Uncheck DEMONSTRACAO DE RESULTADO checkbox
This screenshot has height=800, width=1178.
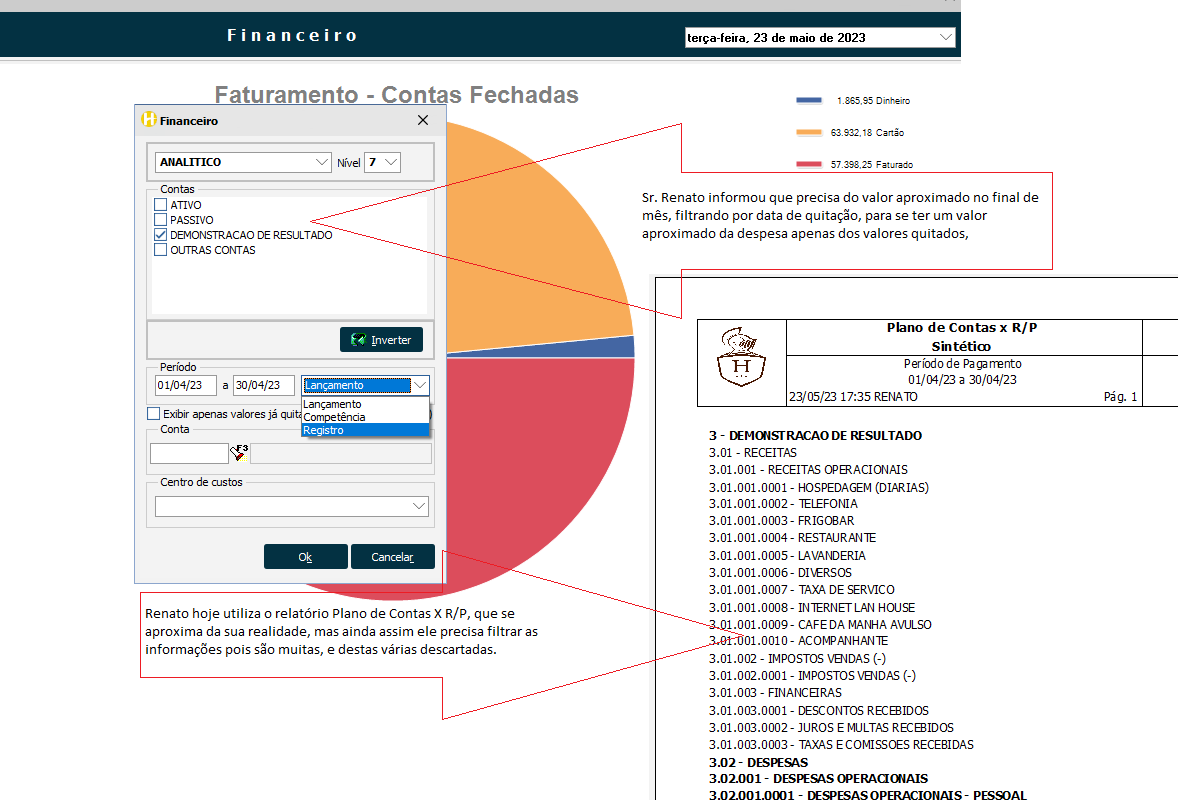161,235
